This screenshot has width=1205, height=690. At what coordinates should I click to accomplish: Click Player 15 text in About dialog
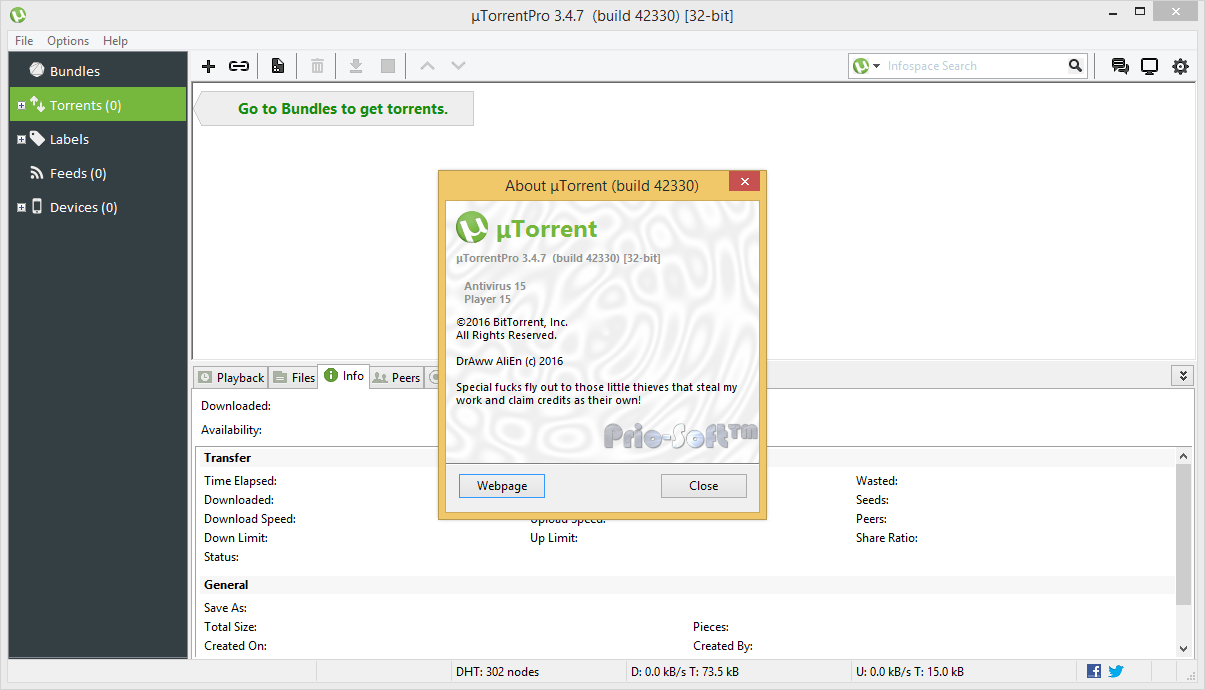tap(487, 299)
